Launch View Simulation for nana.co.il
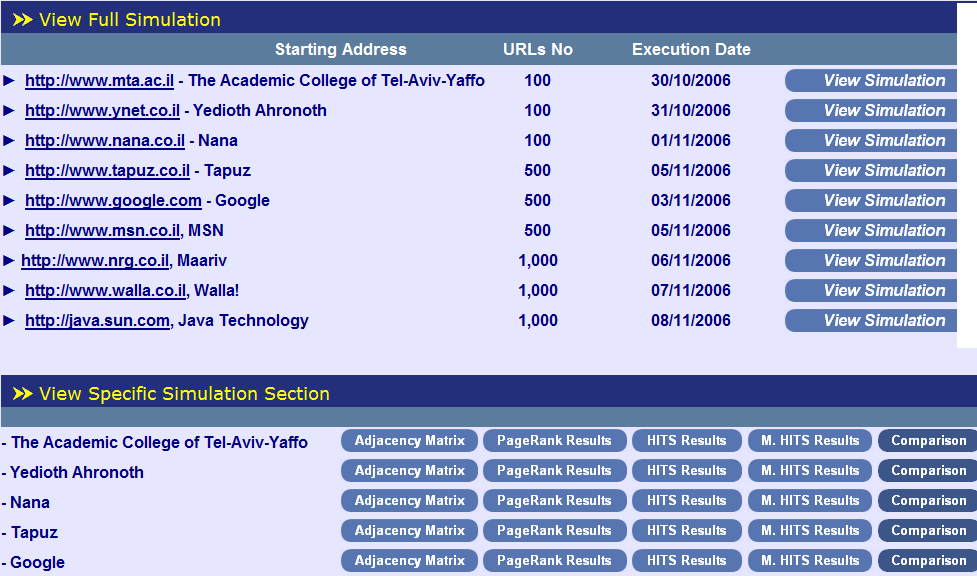977x576 pixels. [871, 140]
